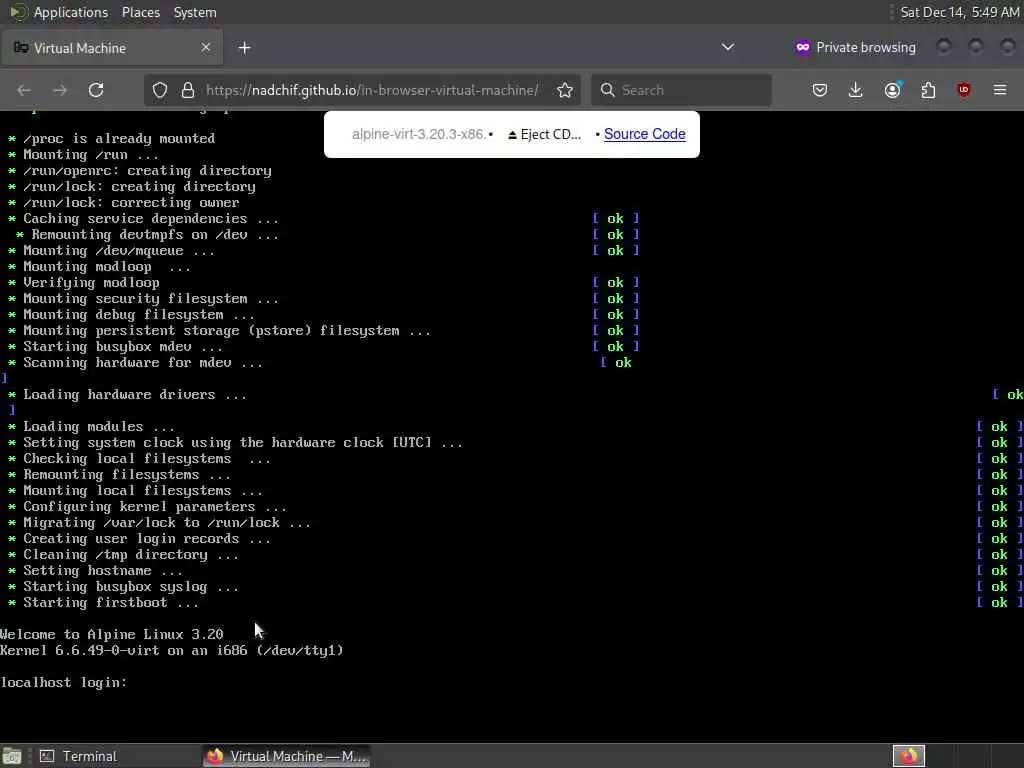Bookmark this page with the star
The image size is (1024, 768).
(565, 90)
